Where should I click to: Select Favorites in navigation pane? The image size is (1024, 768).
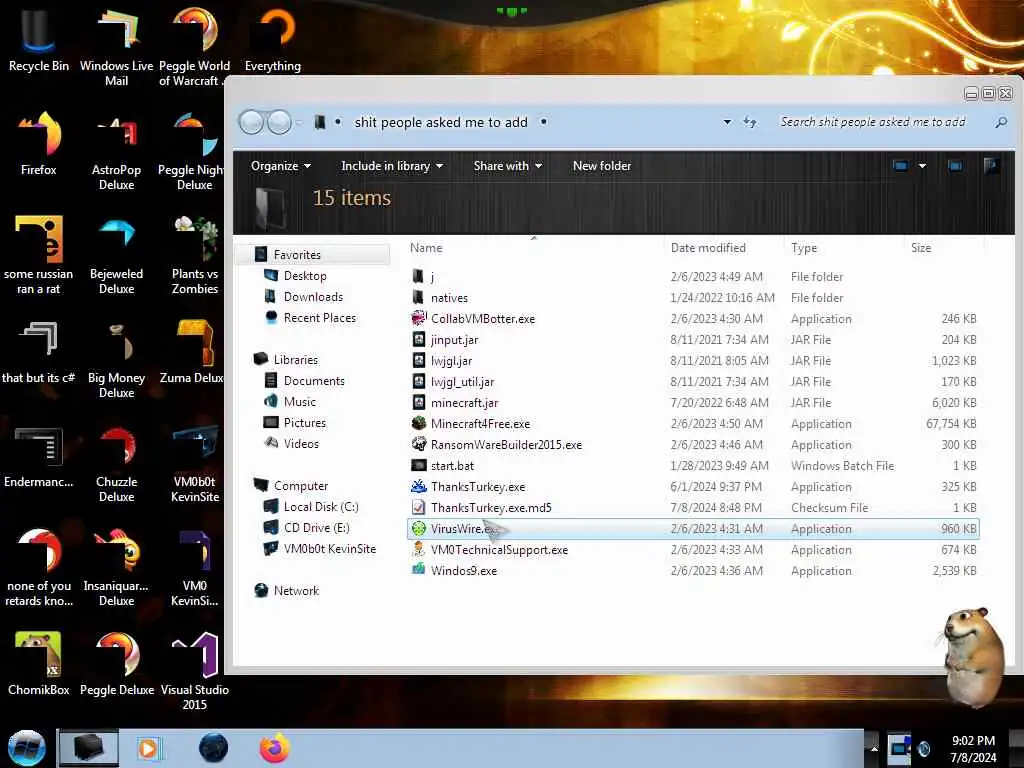pos(313,255)
